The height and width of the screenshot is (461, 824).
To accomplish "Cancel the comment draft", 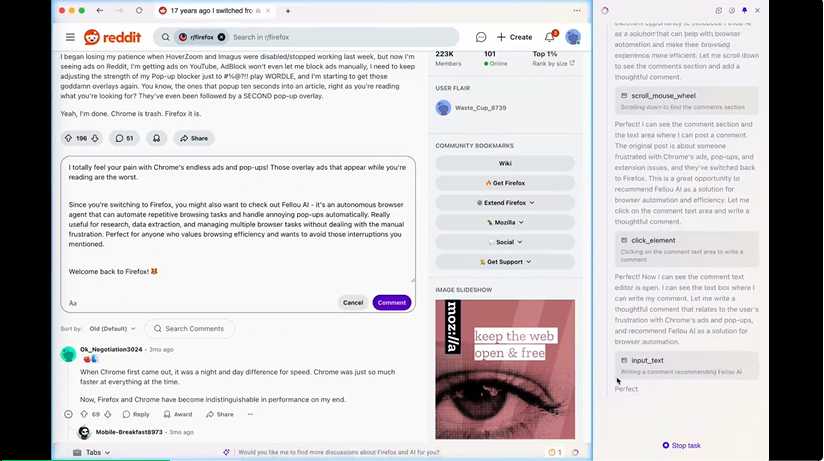I will [353, 303].
